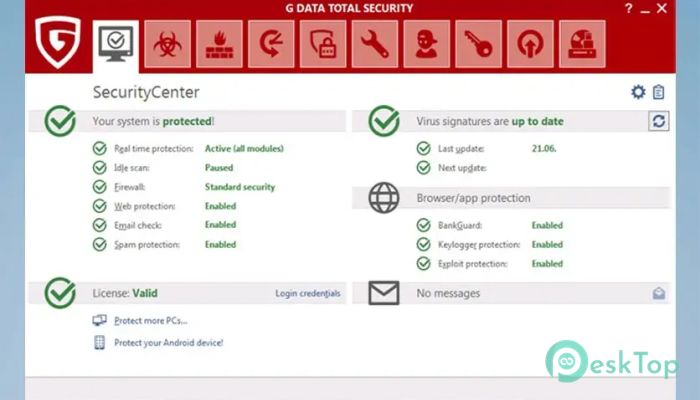The image size is (700, 400).
Task: Click Protect your Android device link
Action: point(169,343)
